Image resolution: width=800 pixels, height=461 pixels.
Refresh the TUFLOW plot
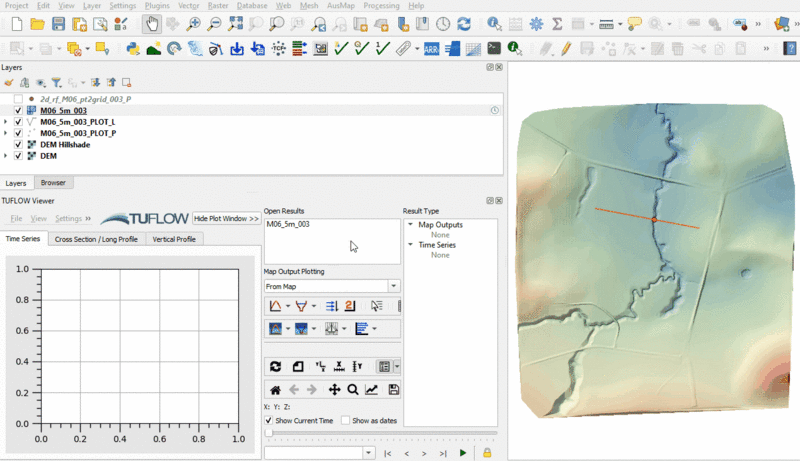click(275, 367)
